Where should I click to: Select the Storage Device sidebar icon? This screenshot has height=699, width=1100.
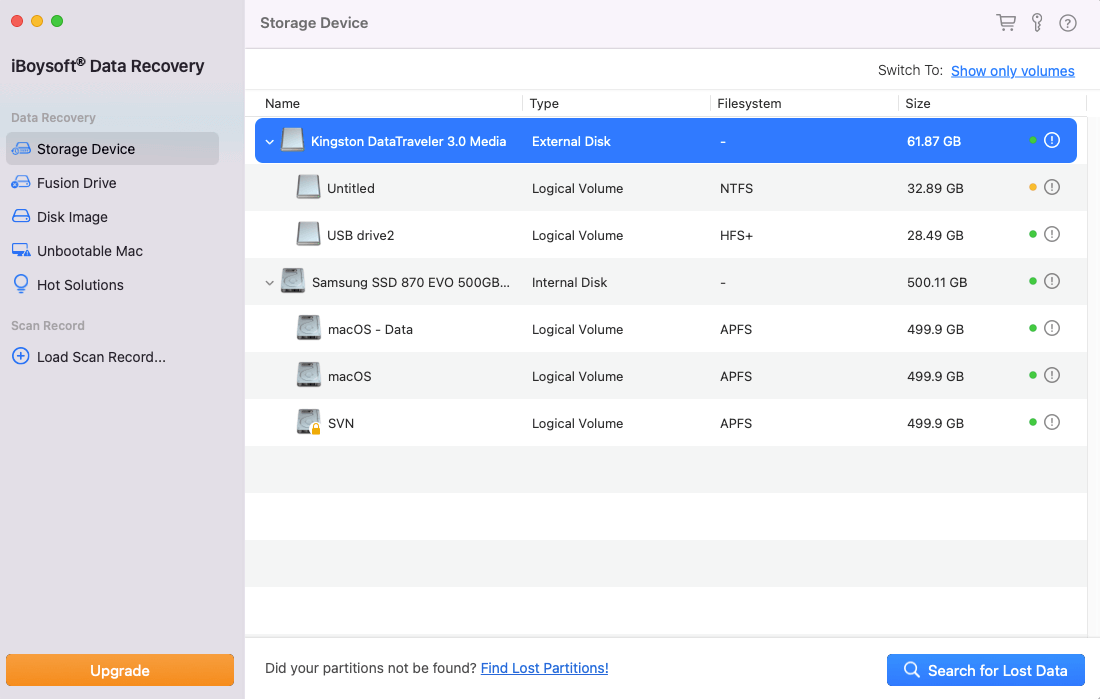[x=21, y=148]
